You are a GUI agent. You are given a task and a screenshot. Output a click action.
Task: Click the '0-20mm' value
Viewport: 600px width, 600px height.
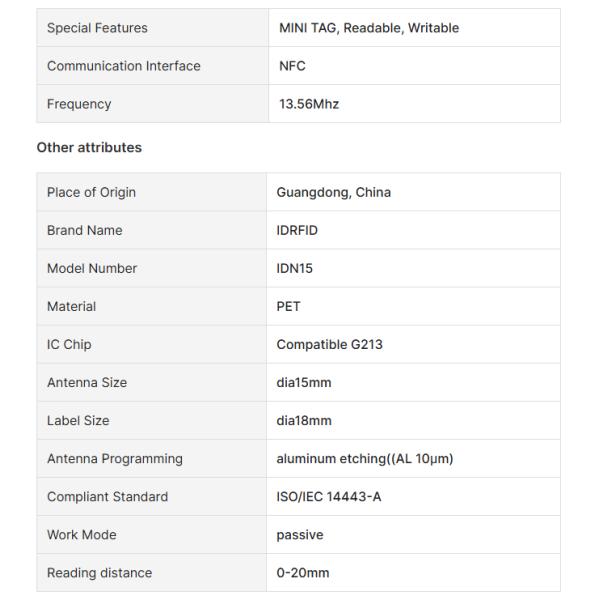(303, 573)
